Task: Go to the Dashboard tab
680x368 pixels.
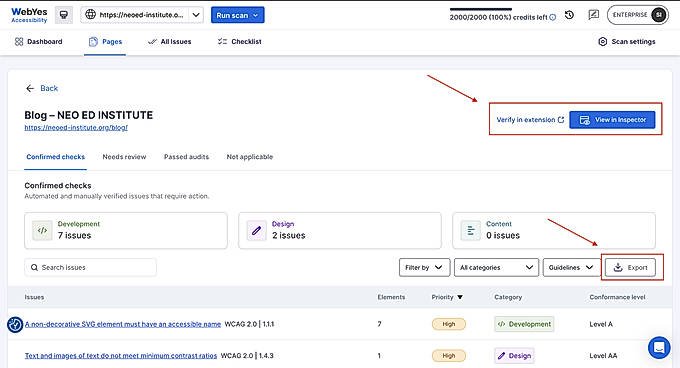Action: tap(39, 42)
